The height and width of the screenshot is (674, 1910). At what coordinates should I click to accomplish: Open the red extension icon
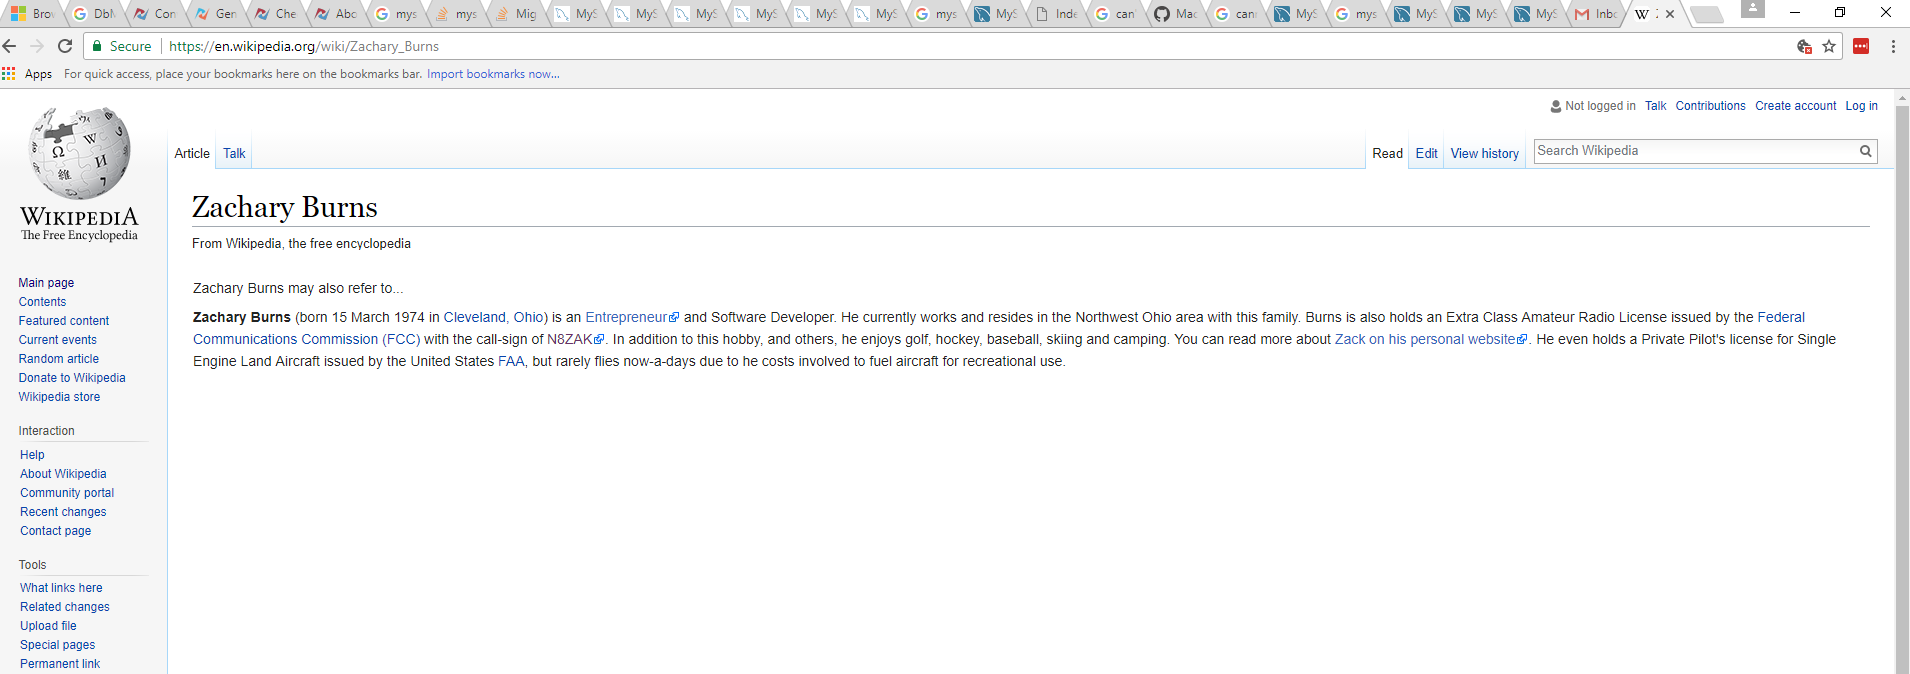[1861, 46]
